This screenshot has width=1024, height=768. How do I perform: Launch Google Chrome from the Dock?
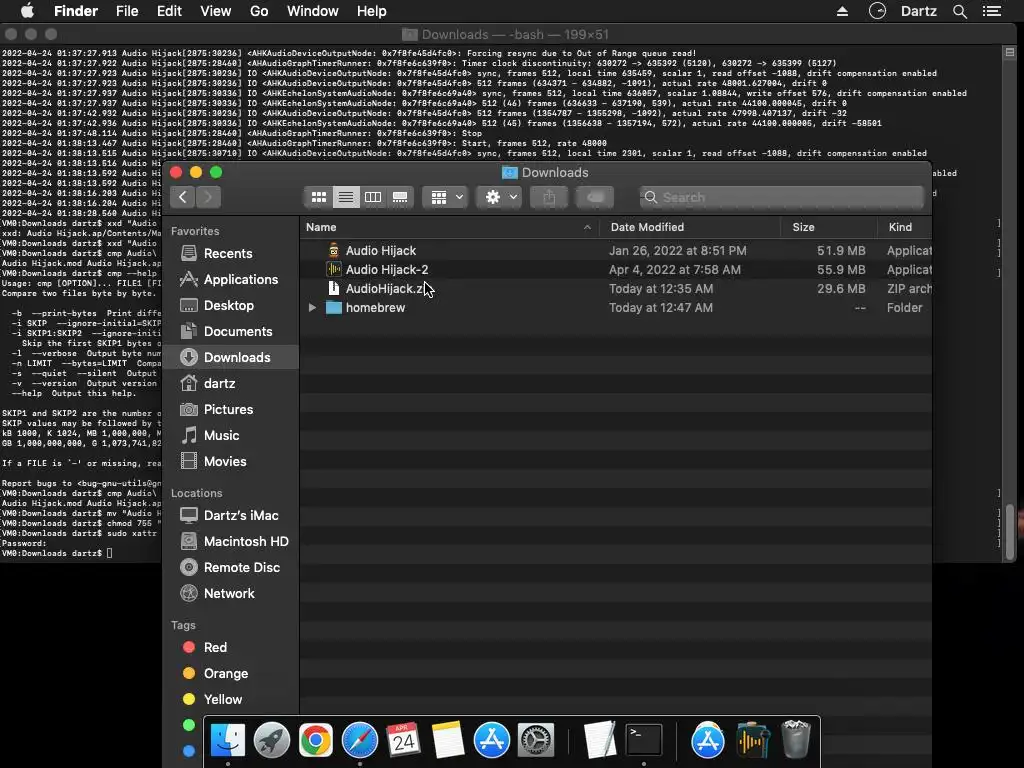click(315, 740)
